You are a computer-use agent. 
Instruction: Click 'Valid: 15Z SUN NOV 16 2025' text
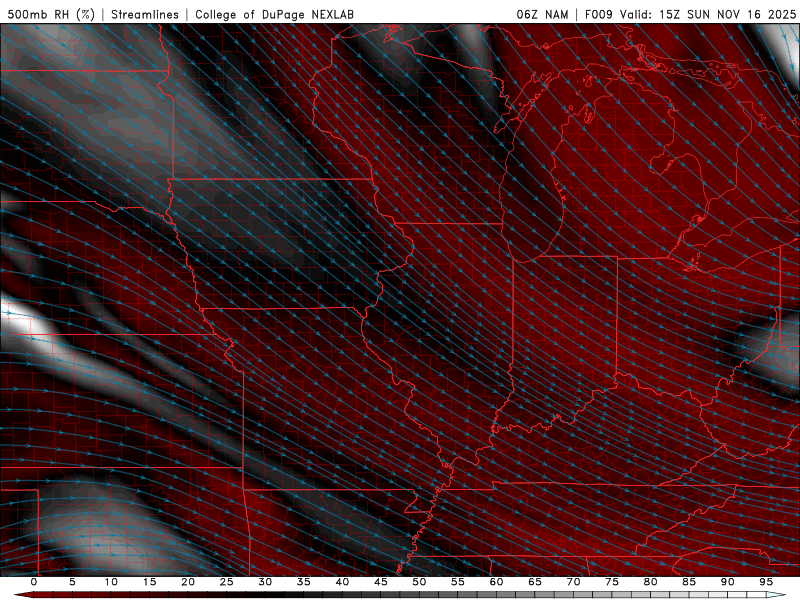pos(708,14)
